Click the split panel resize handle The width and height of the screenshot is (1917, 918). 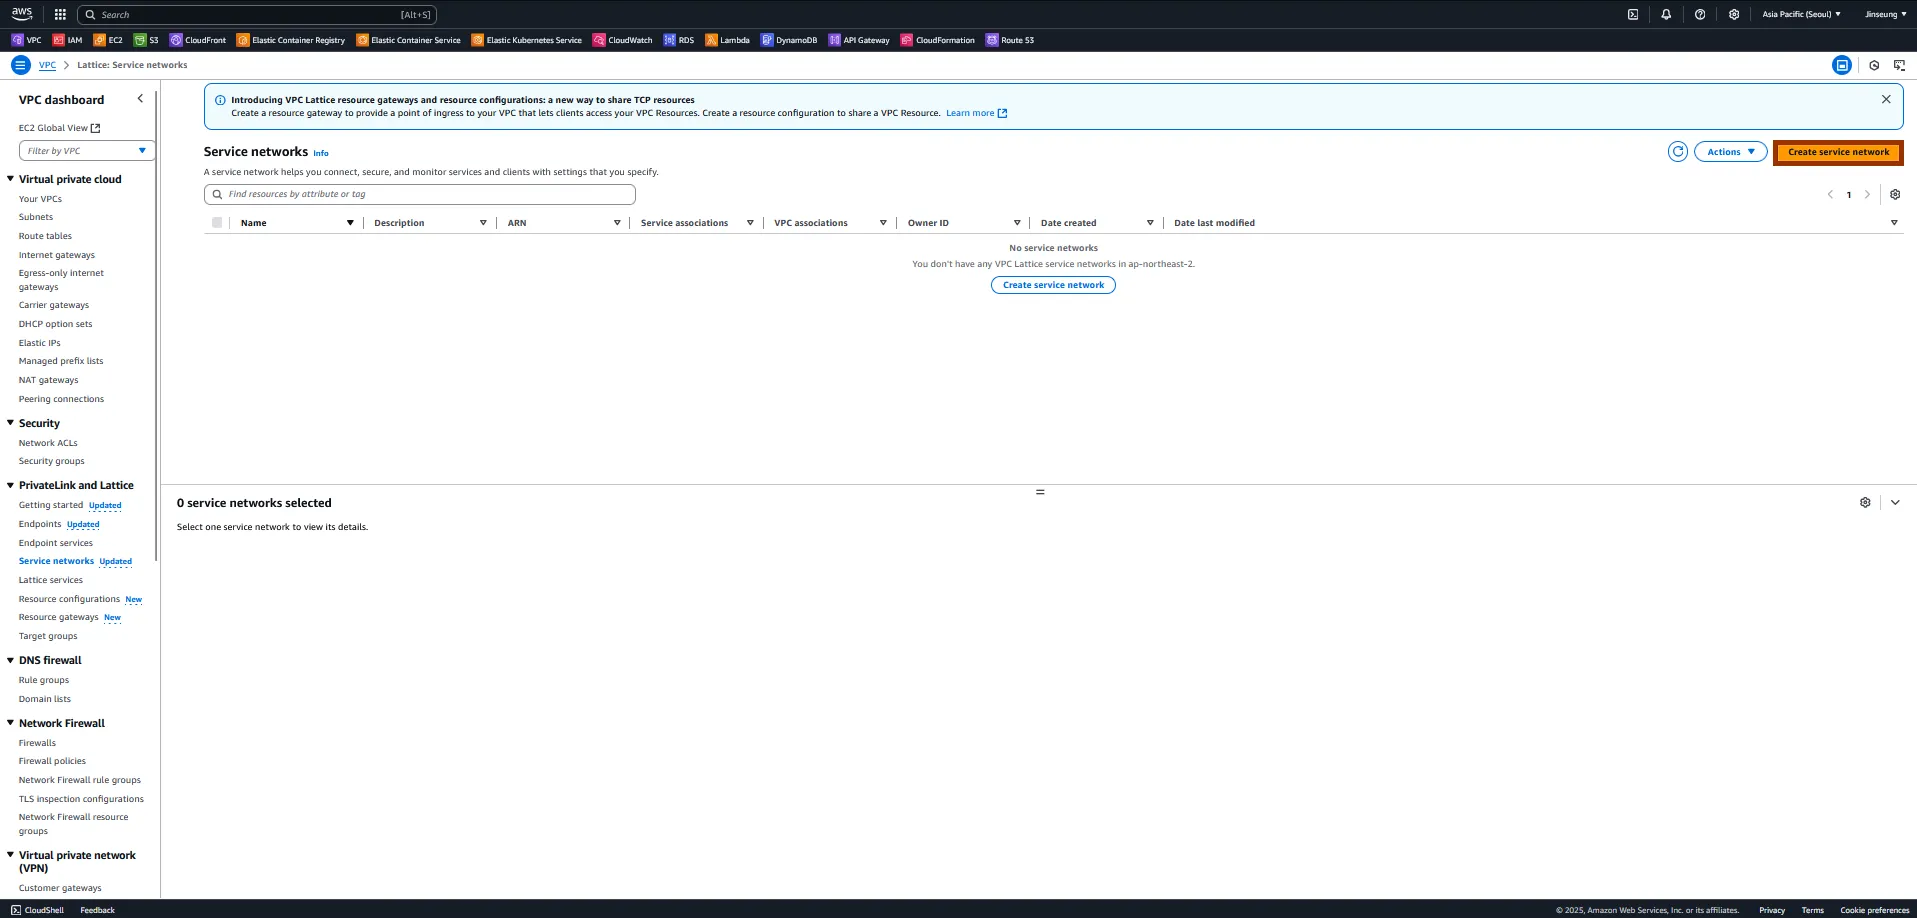pos(1040,492)
